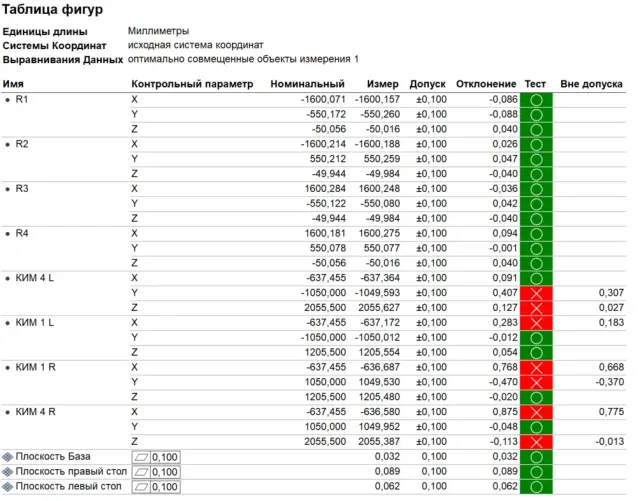This screenshot has width=640, height=501.
Task: Click the red fail mark for КИМ 4 L Y
Action: 536,294
